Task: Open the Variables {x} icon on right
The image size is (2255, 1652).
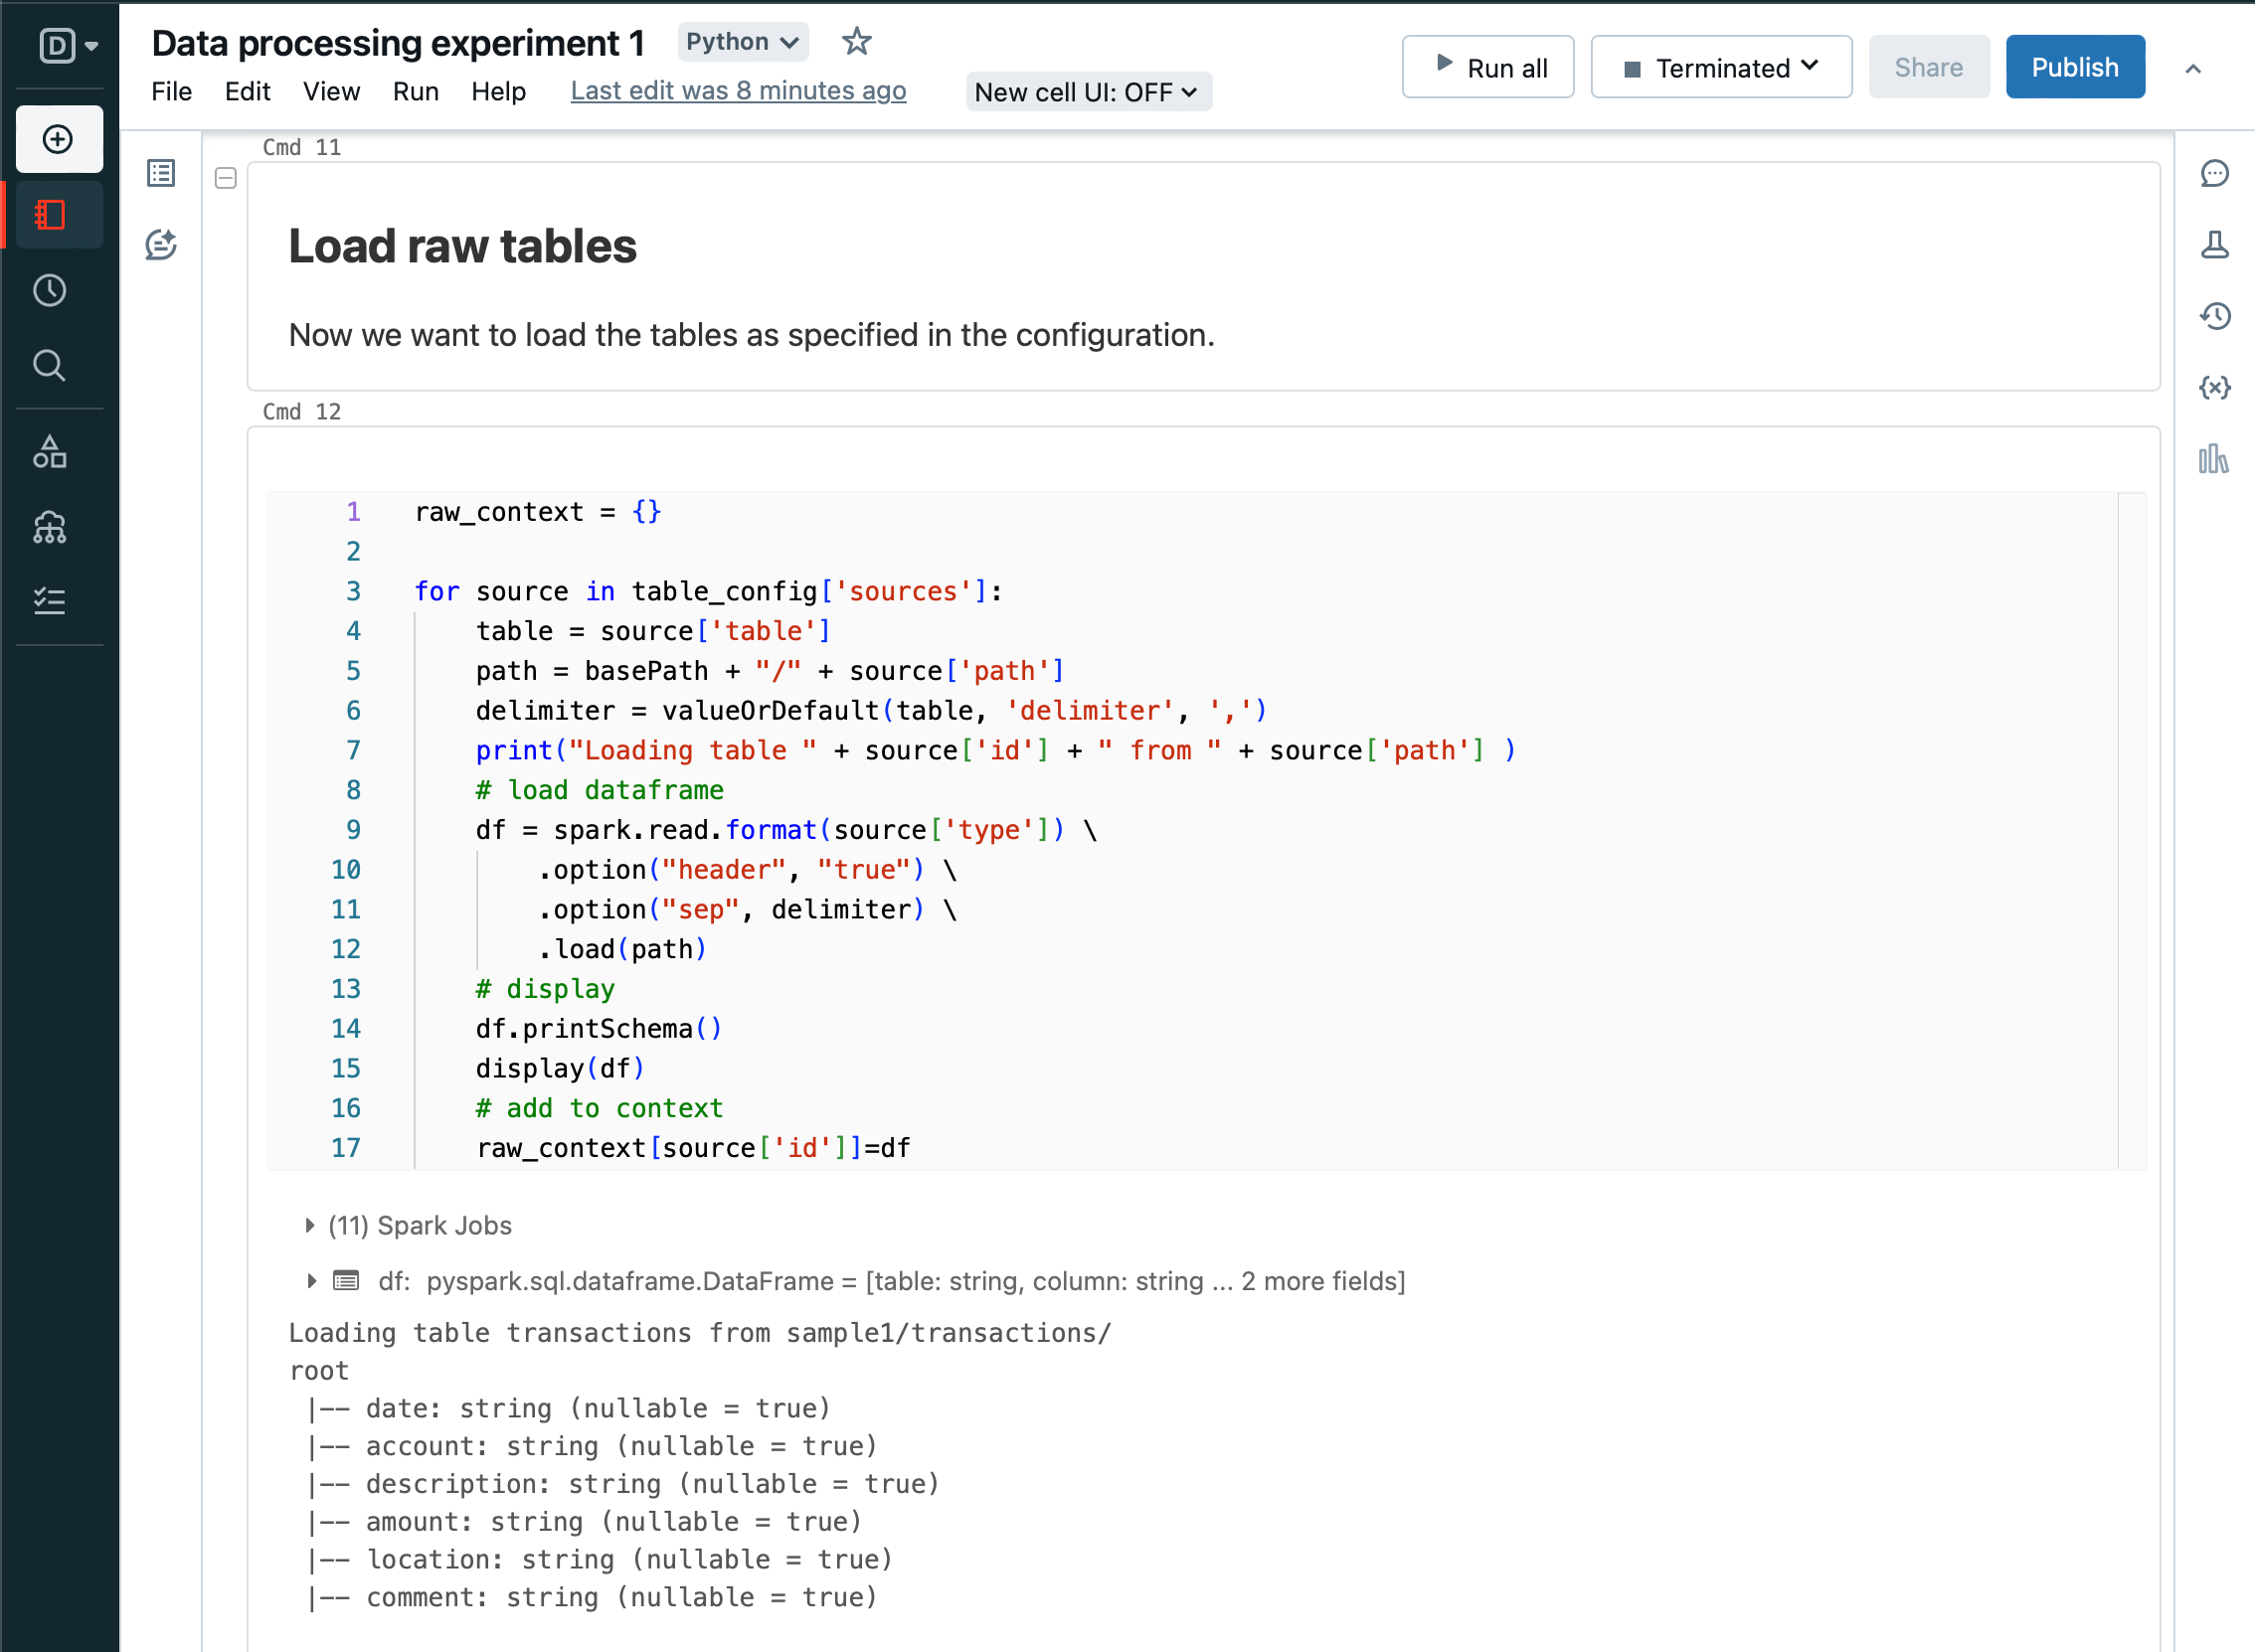Action: click(x=2214, y=388)
